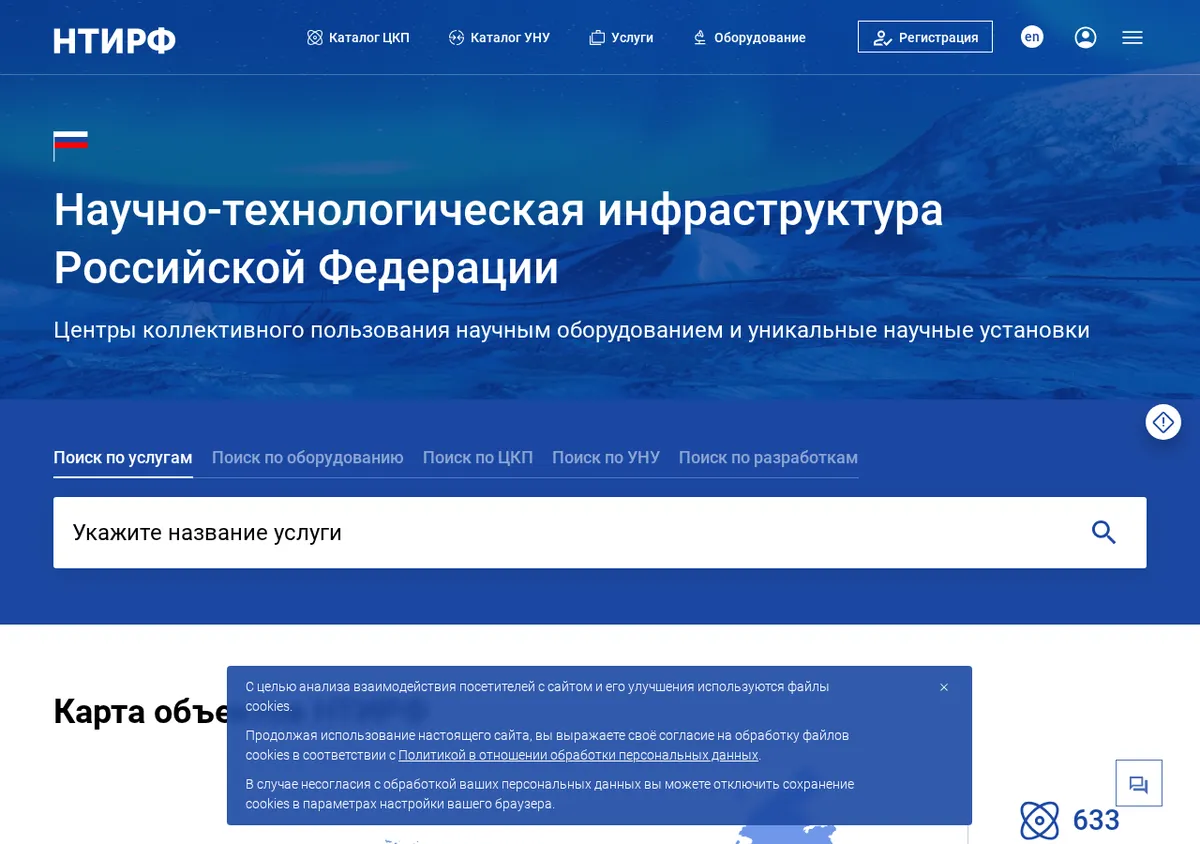Switch to the Поиск по УНУ tab
Image resolution: width=1200 pixels, height=844 pixels.
click(606, 457)
